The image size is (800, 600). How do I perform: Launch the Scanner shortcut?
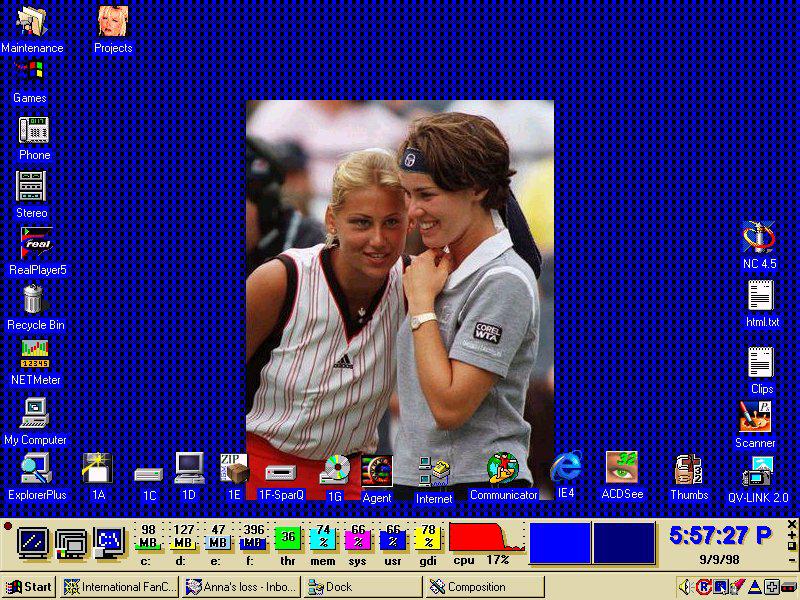coord(755,417)
